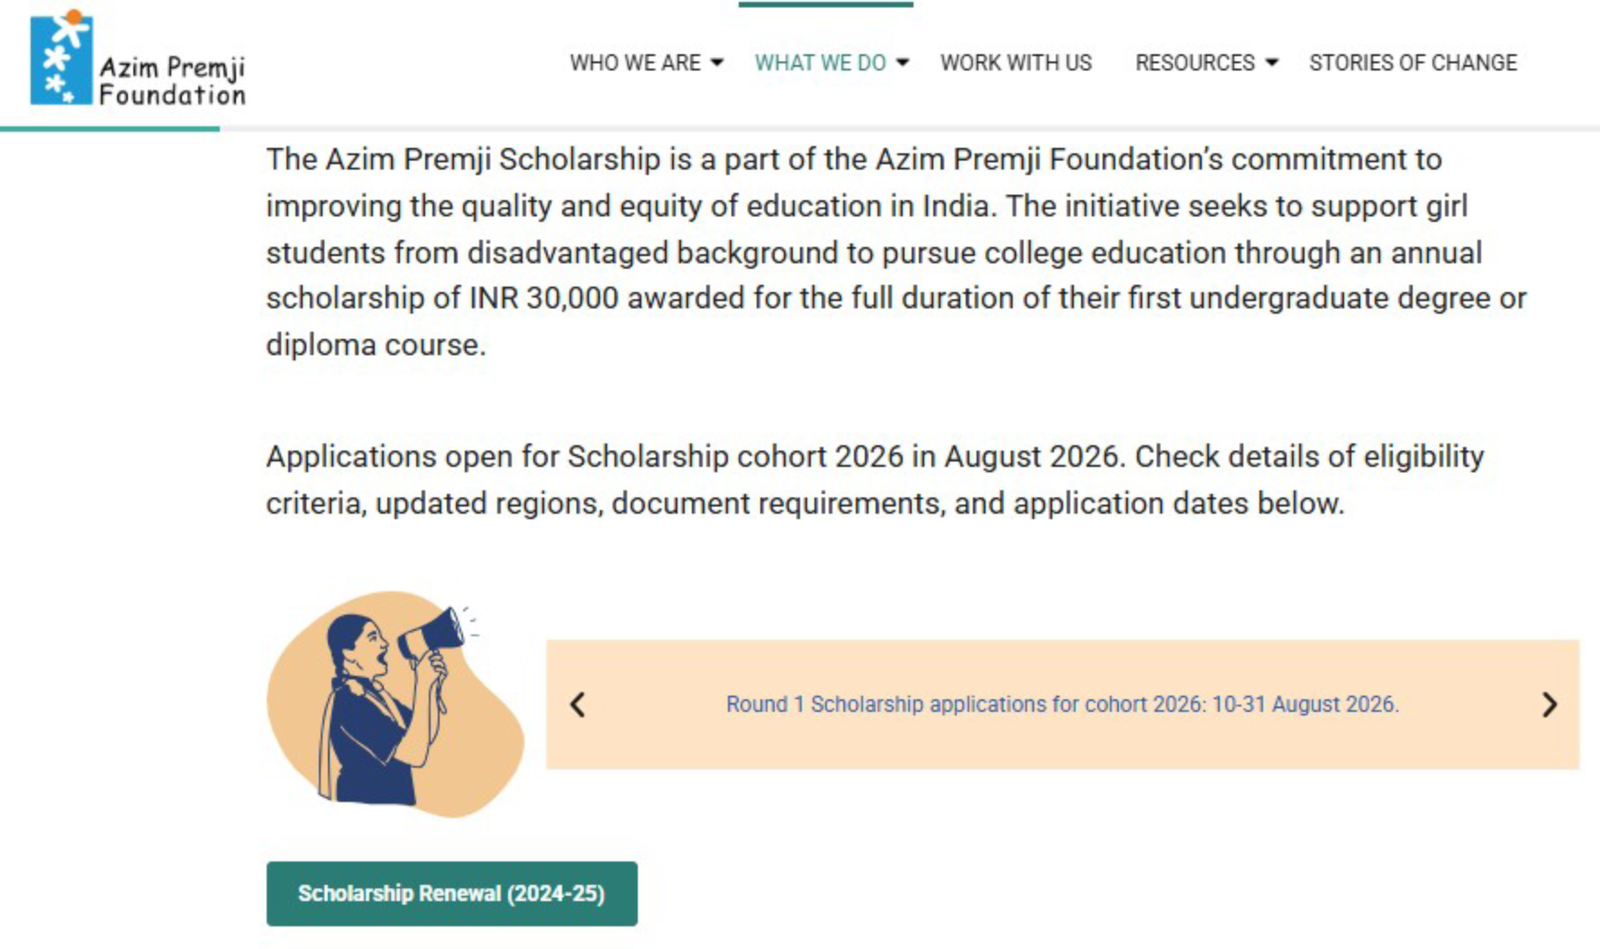
Task: Open the WHAT WE DO menu
Action: click(x=820, y=63)
